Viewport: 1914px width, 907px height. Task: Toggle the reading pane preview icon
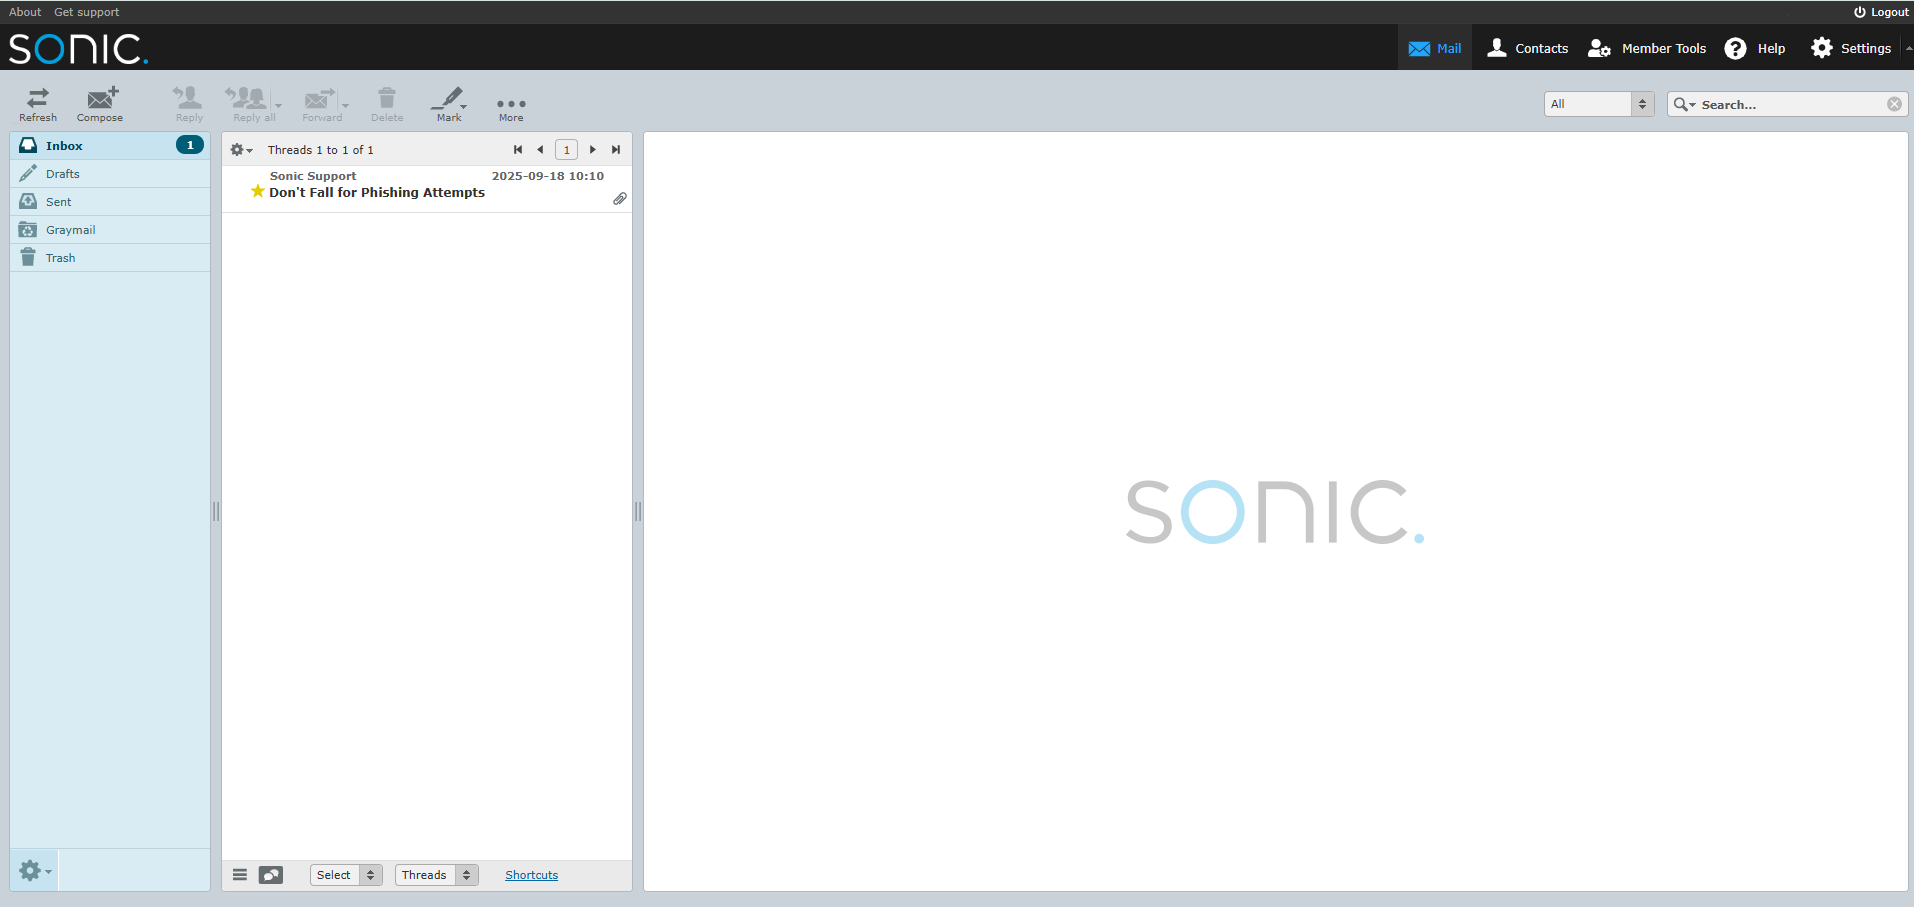[x=270, y=874]
